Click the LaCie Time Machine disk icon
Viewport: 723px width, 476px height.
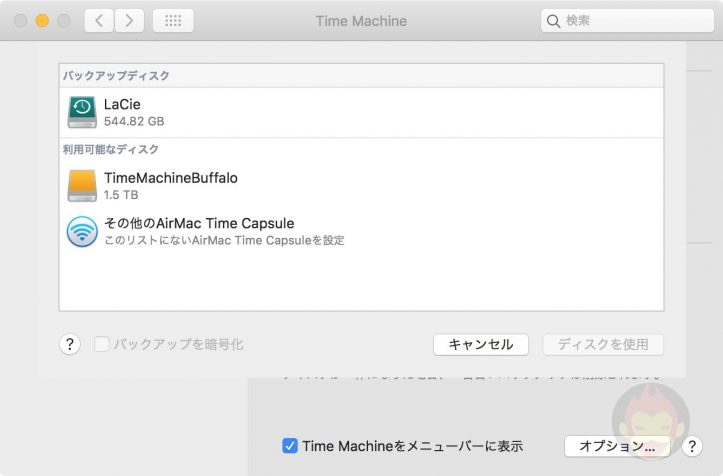coord(82,112)
